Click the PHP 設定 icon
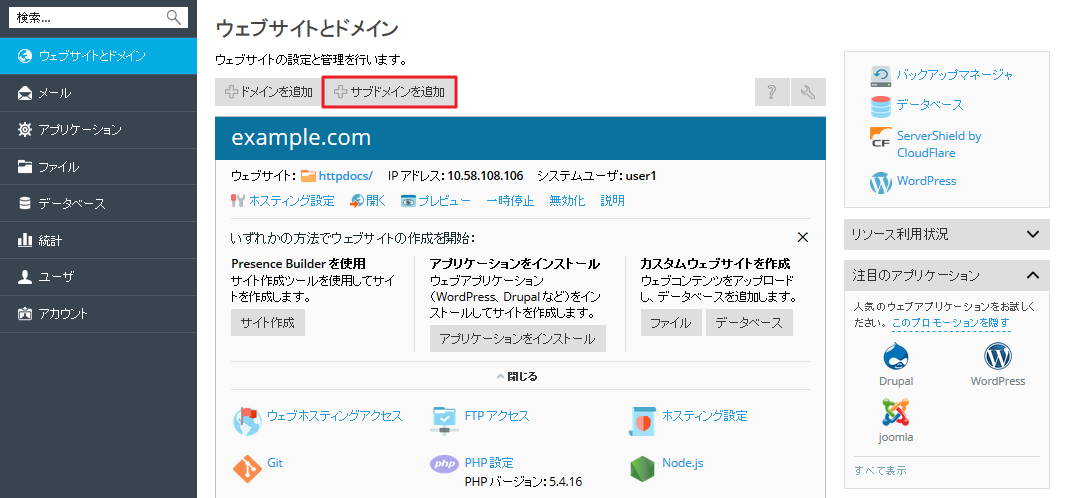This screenshot has width=1067, height=498. pos(444,464)
